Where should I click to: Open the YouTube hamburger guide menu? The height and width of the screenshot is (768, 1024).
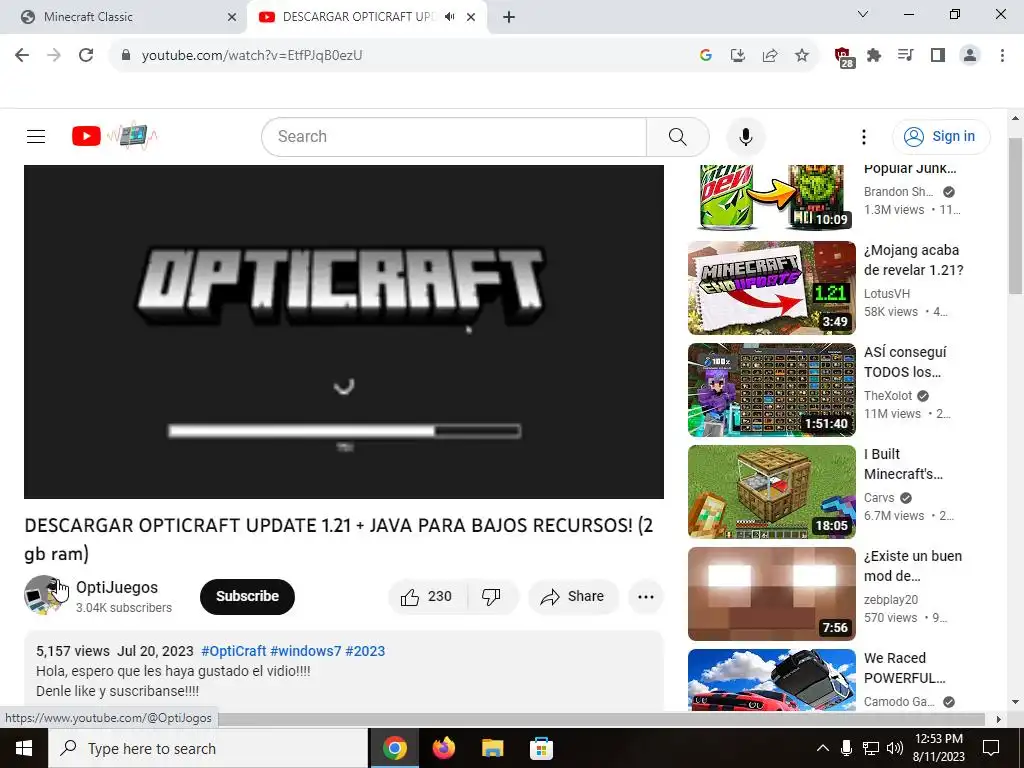tap(36, 136)
